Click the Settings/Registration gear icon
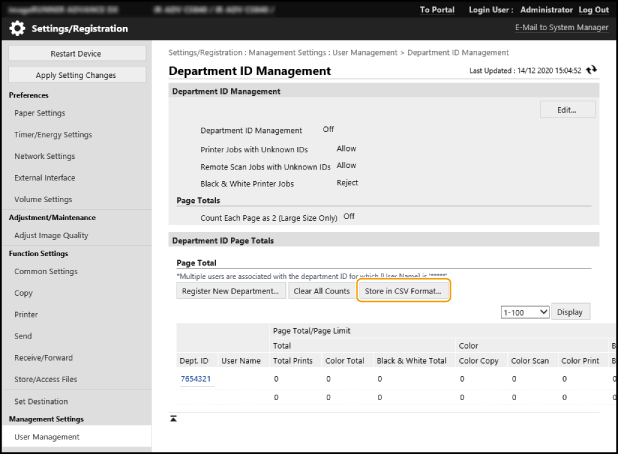This screenshot has height=454, width=618. coord(17,28)
